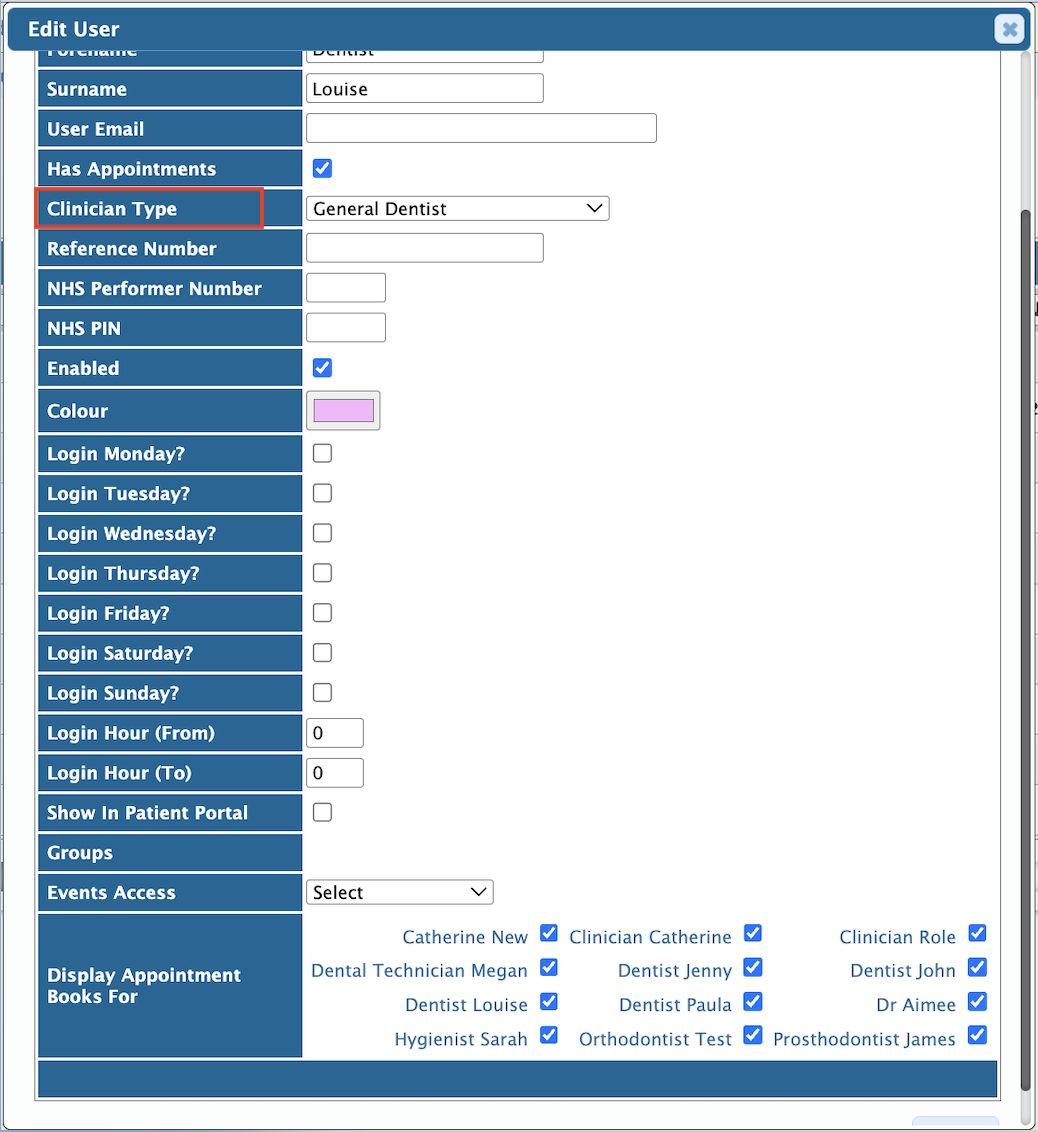Check Login Wednesday option
1038x1132 pixels.
pyautogui.click(x=322, y=533)
